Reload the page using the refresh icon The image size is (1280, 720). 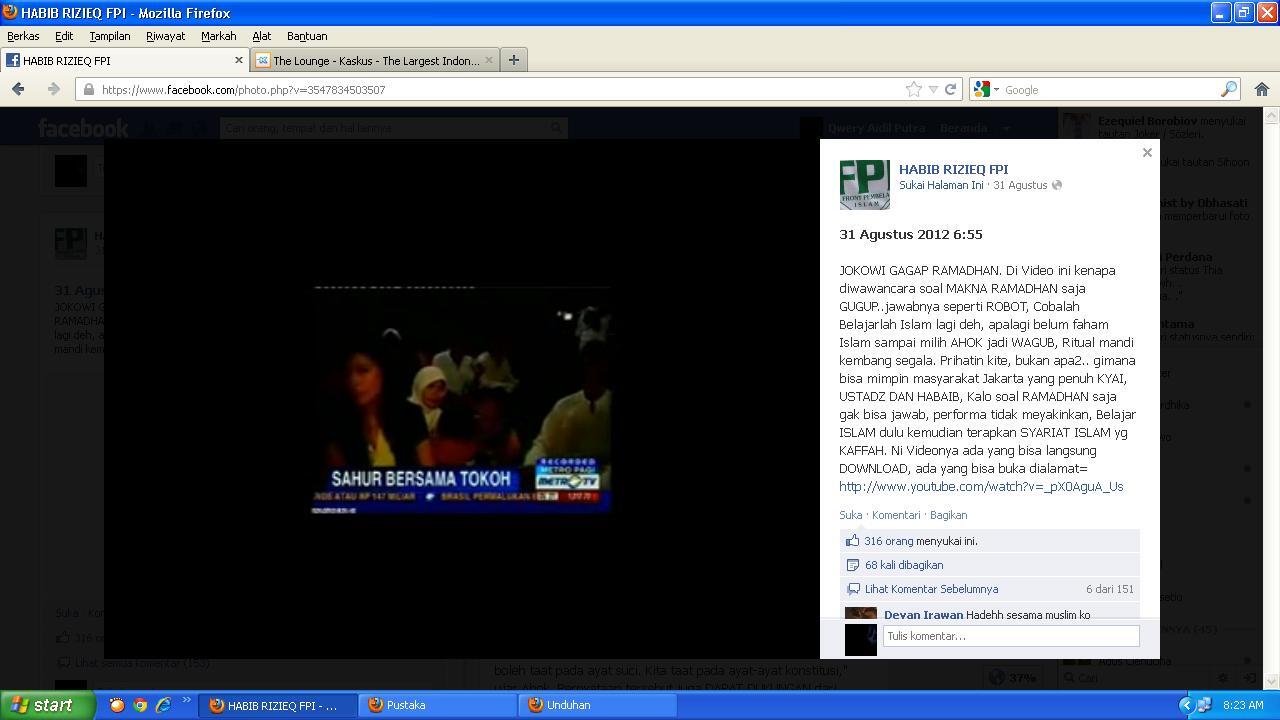click(x=951, y=89)
